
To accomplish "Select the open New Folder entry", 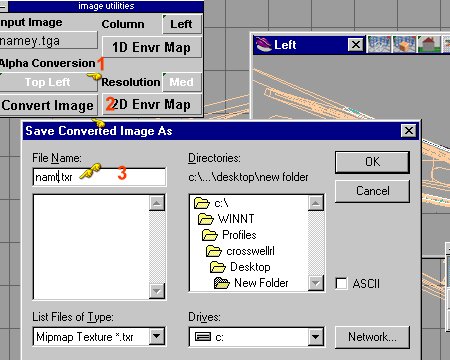I will click(251, 283).
